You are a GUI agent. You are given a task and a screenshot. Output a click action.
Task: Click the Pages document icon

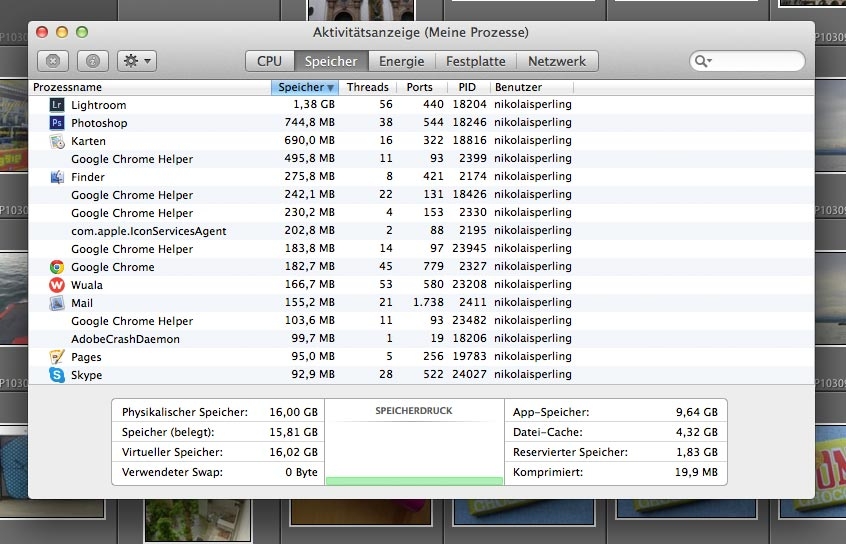tap(57, 357)
